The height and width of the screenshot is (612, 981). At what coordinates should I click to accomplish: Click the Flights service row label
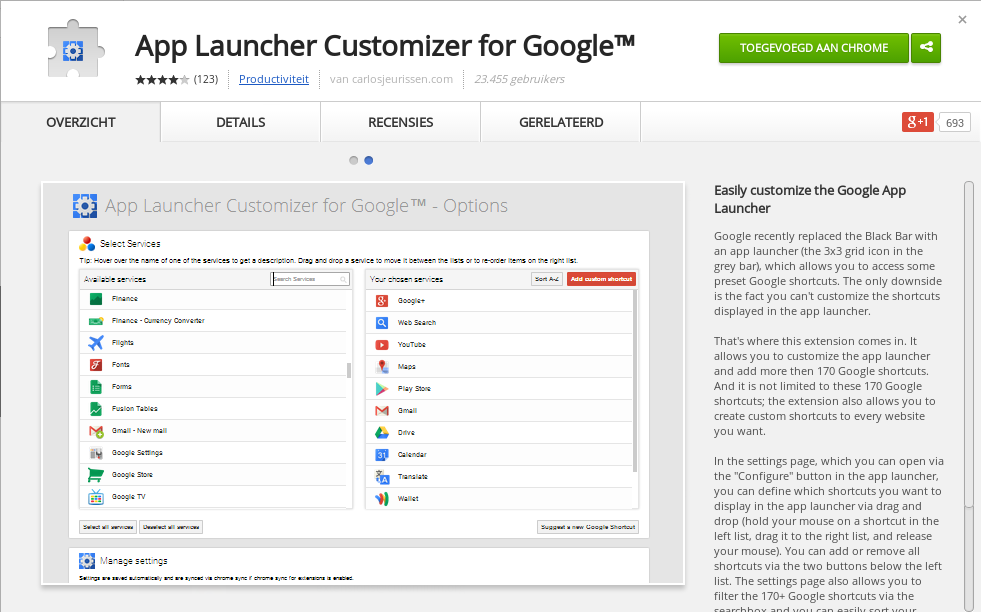coord(123,343)
